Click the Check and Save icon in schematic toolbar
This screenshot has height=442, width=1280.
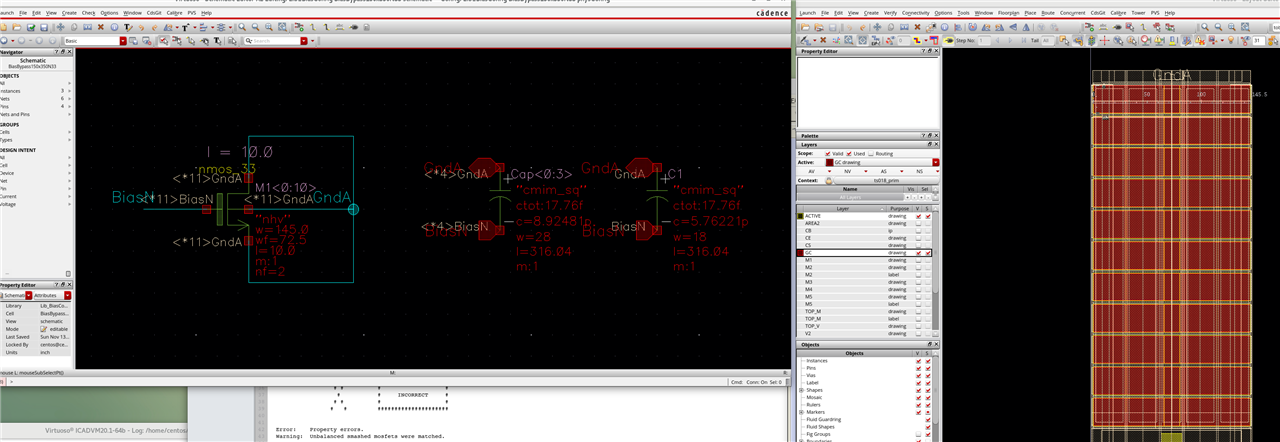(32, 26)
